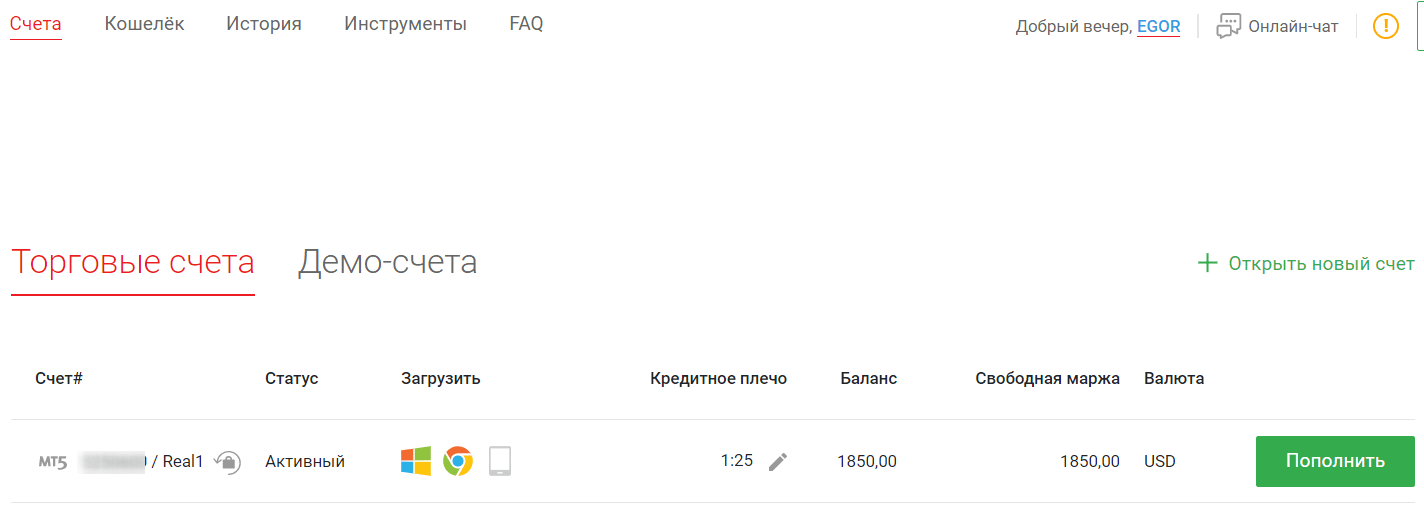Viewport: 1424px width, 519px height.
Task: Click the green plus icon
Action: tap(1208, 263)
